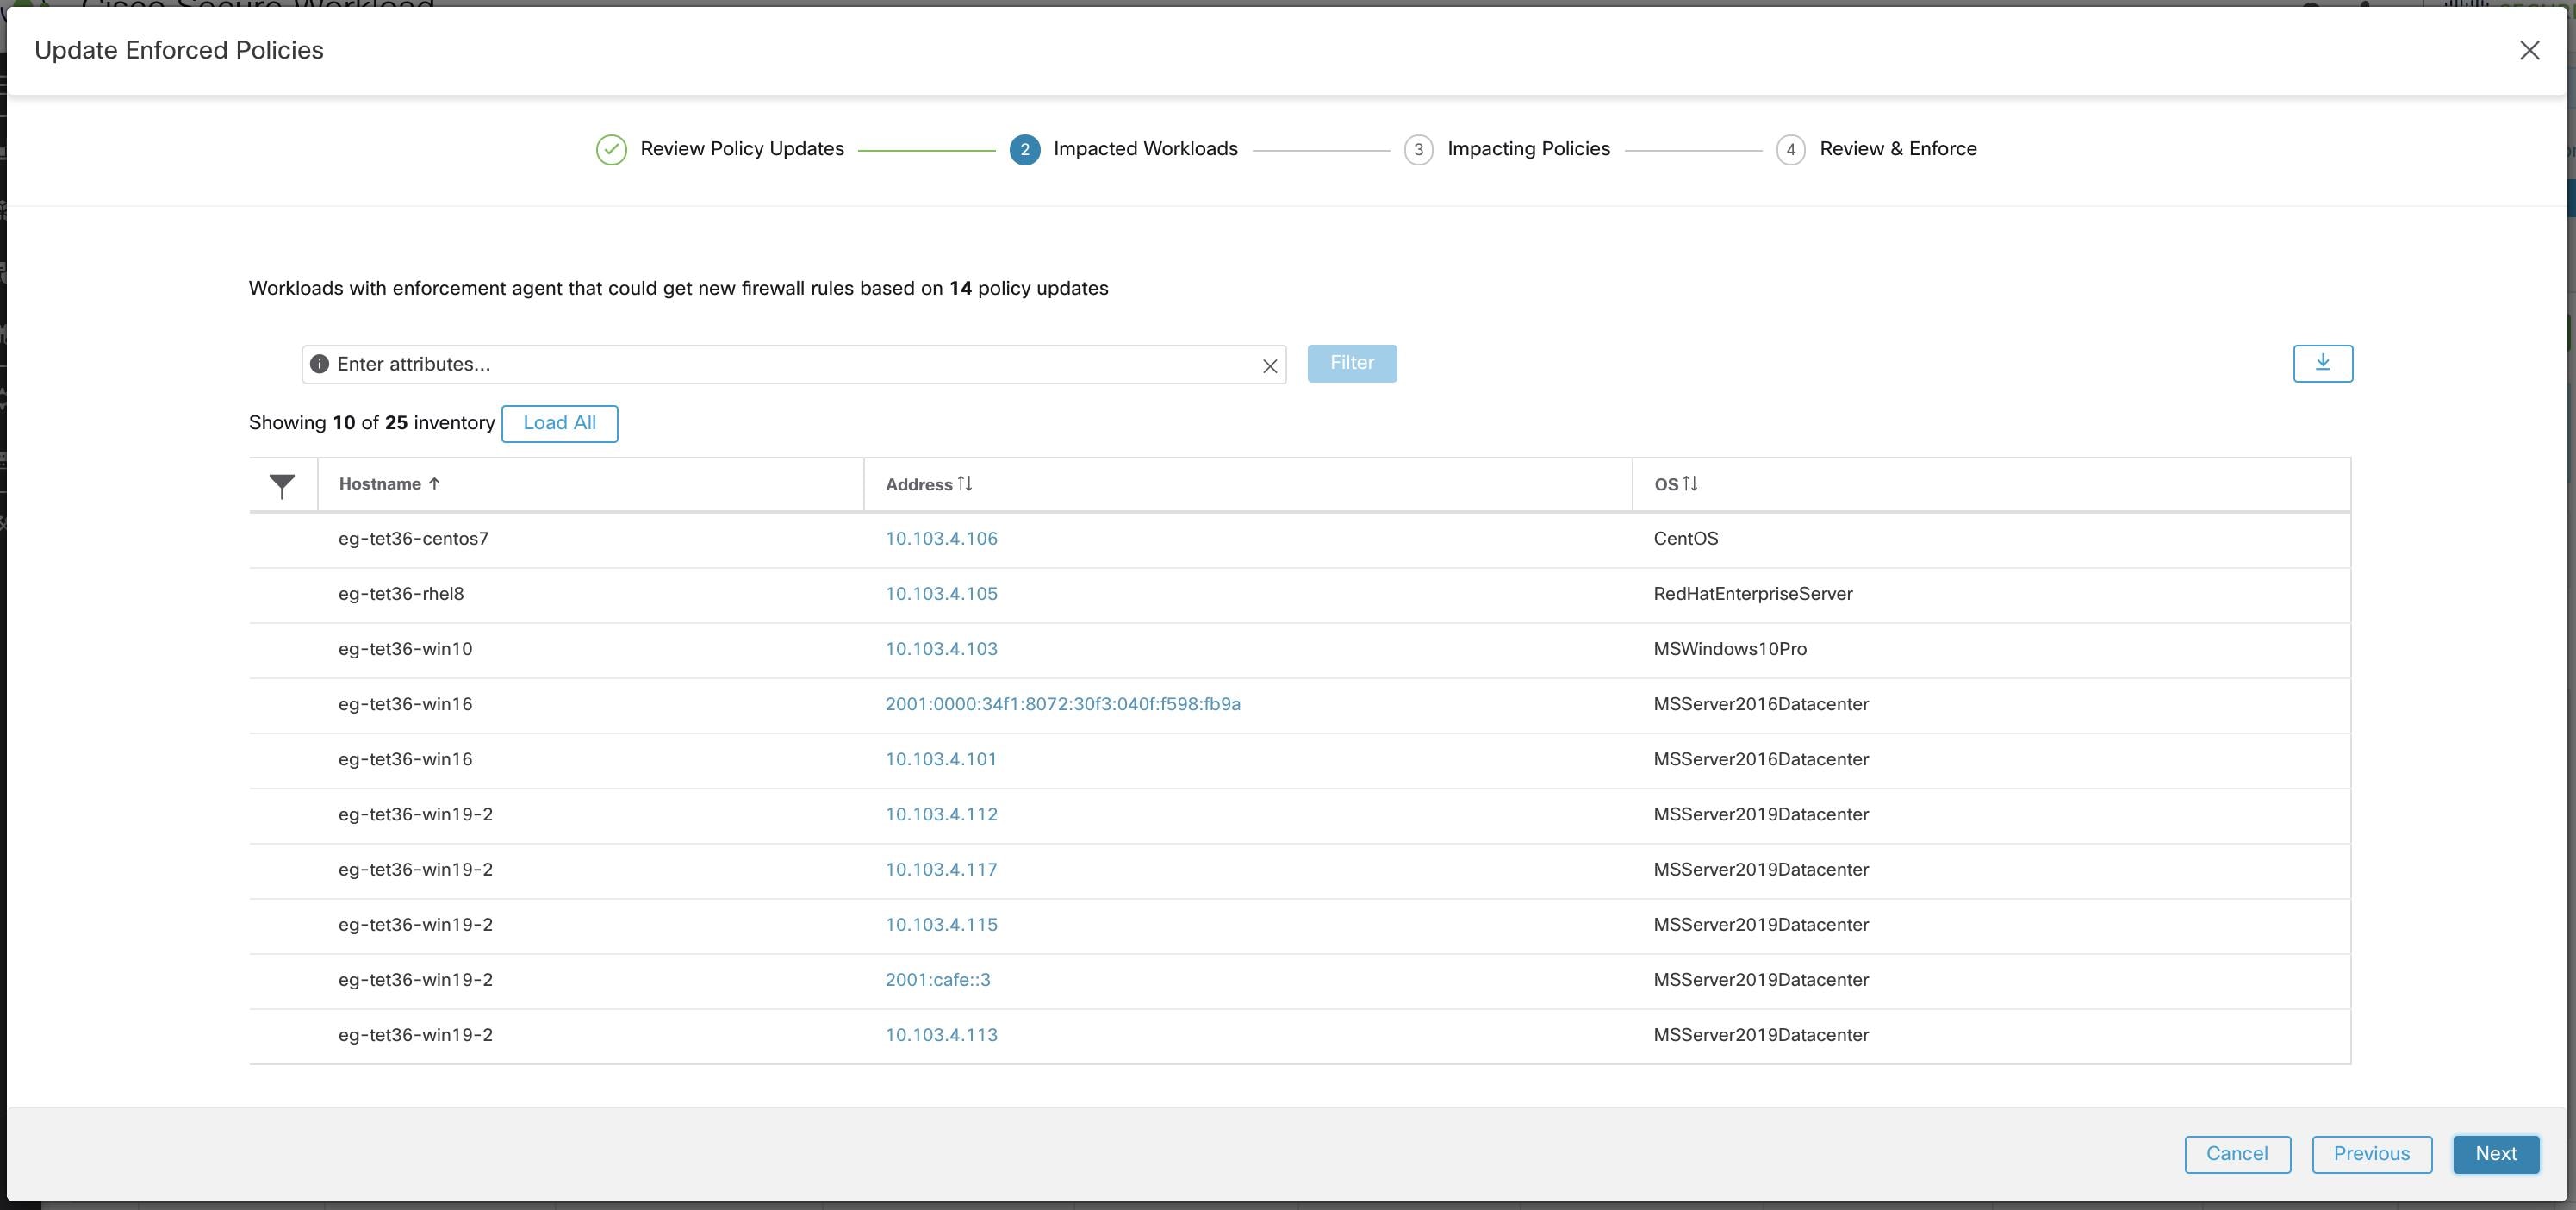Image resolution: width=2576 pixels, height=1210 pixels.
Task: Click the 10.103.4.106 IP address link
Action: pyautogui.click(x=942, y=538)
